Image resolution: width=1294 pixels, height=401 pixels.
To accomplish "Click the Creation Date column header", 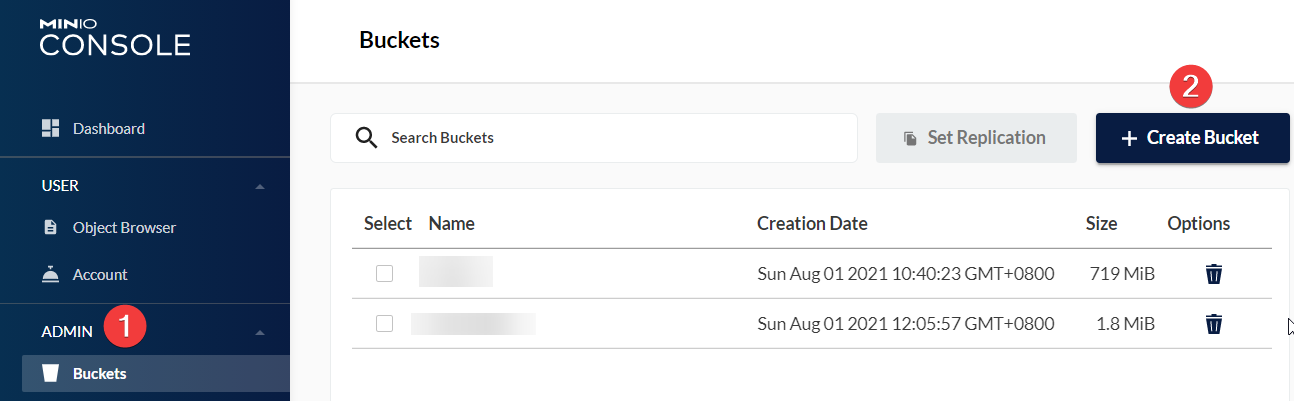I will (812, 223).
